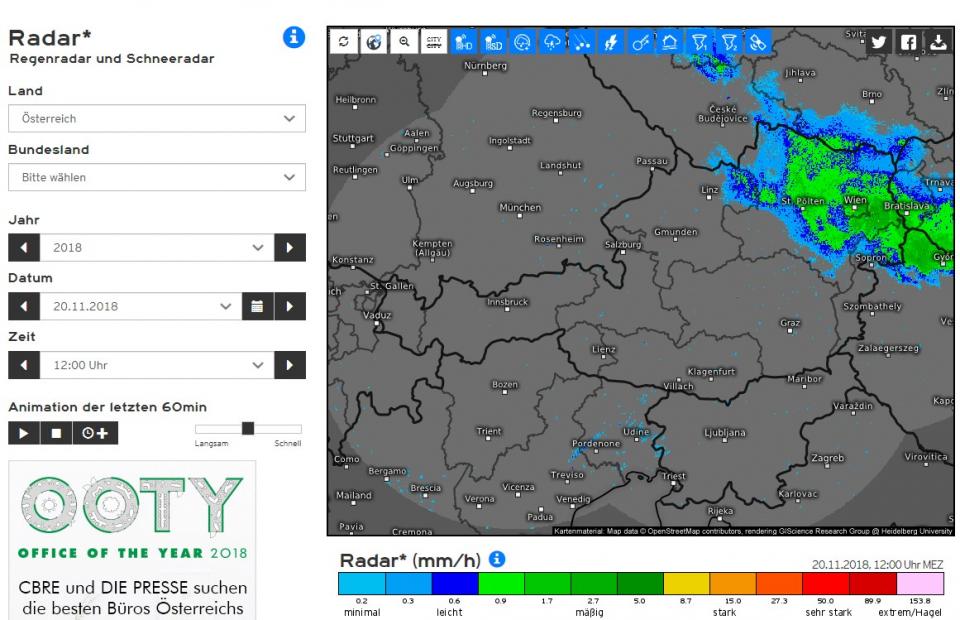
Task: Go to the previous year
Action: coord(23,247)
